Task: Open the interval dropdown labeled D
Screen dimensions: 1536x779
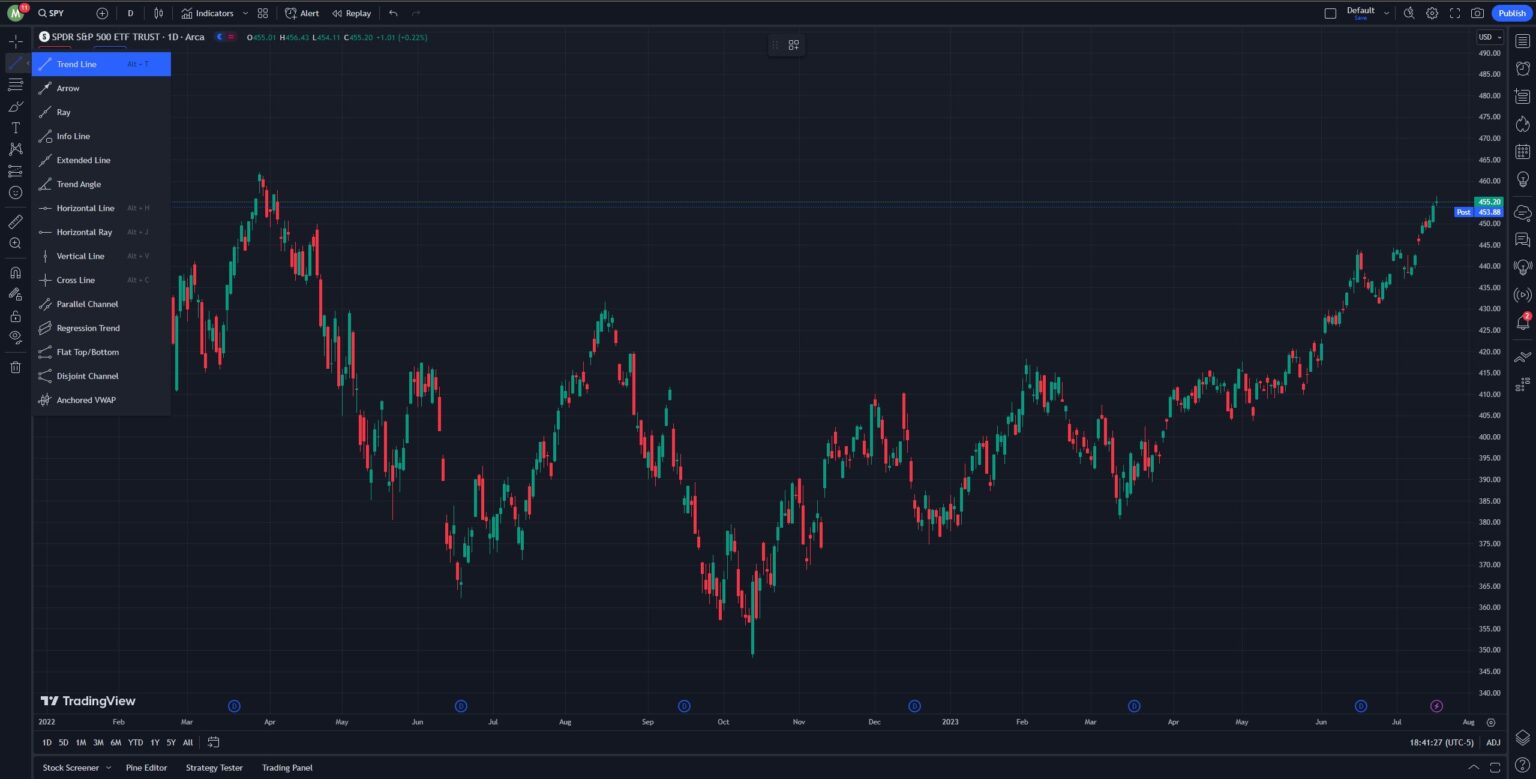Action: click(x=130, y=13)
